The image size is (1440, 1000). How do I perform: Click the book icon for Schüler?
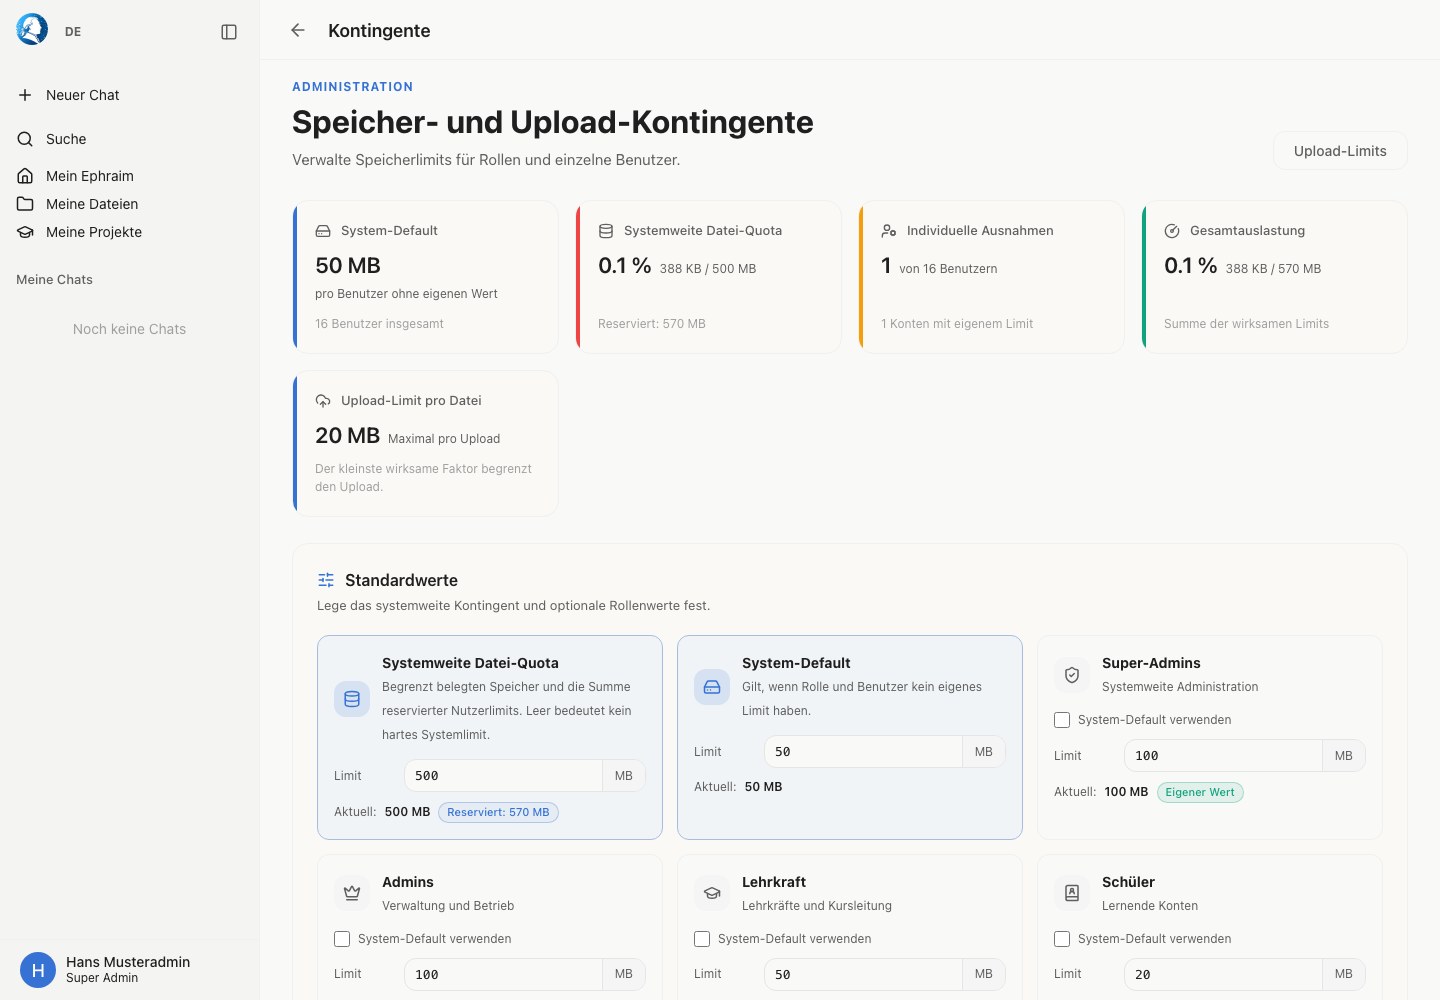tap(1072, 893)
